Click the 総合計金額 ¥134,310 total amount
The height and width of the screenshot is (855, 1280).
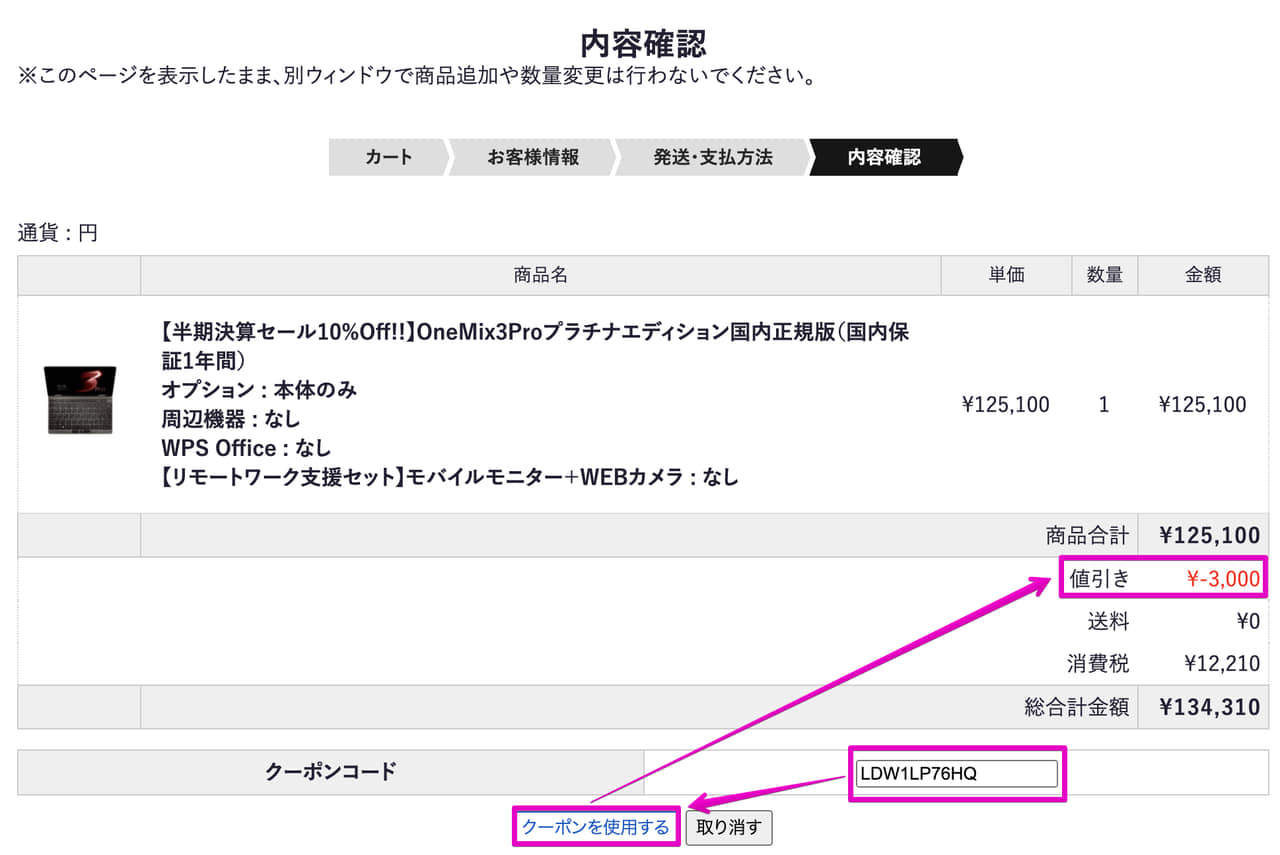point(1209,708)
